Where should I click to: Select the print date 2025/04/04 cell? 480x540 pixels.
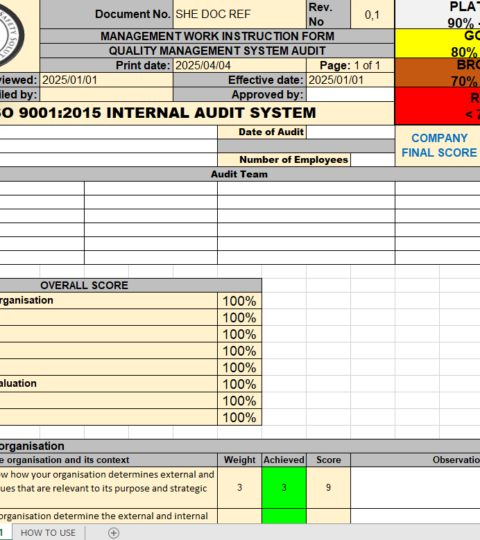tap(240, 65)
